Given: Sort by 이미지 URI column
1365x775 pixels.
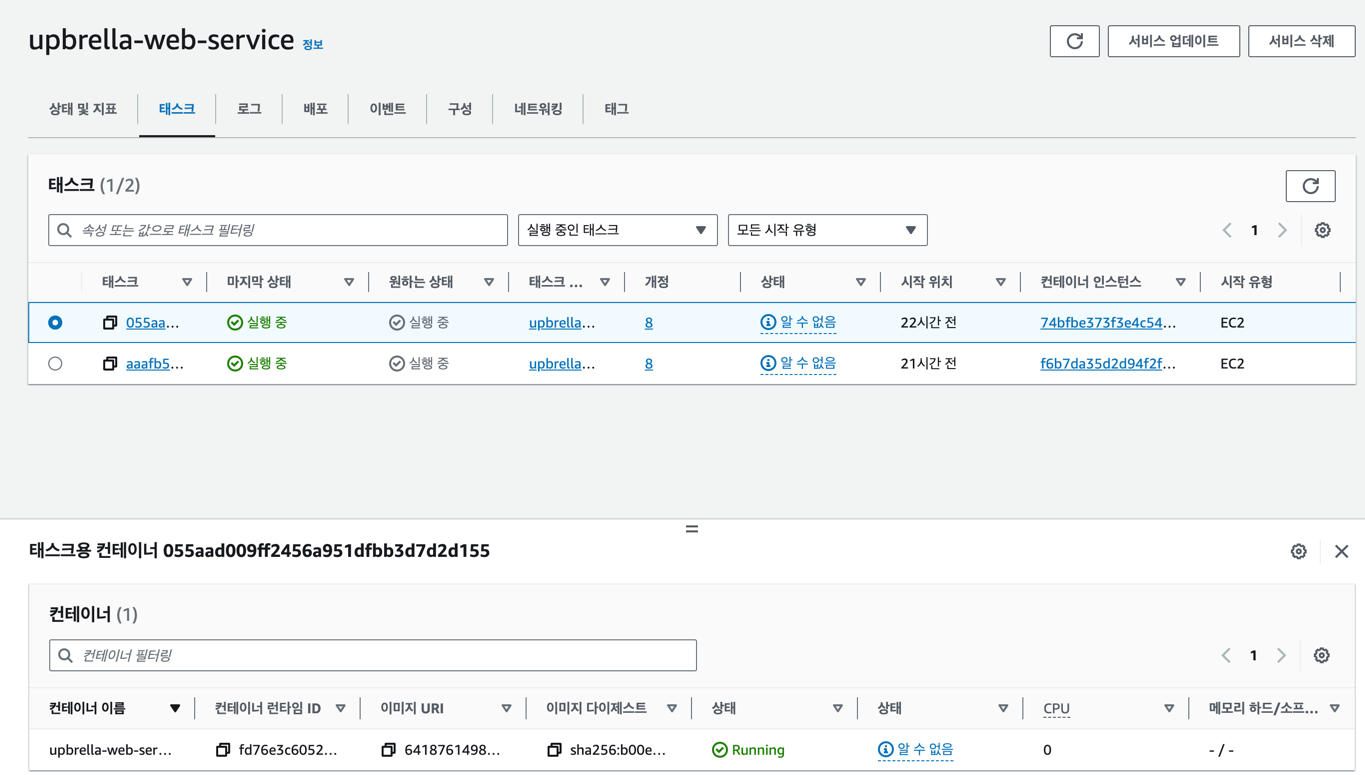Looking at the screenshot, I should click(506, 709).
